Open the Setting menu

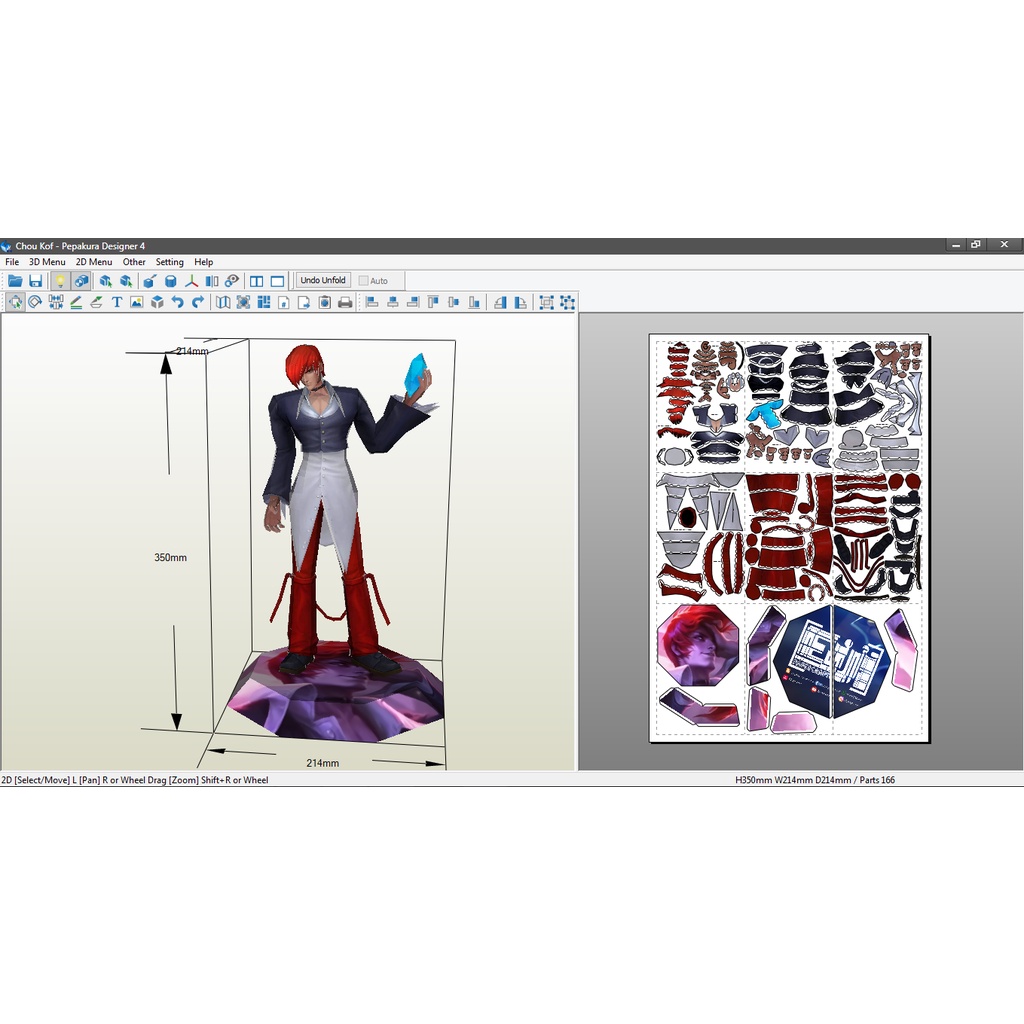169,261
